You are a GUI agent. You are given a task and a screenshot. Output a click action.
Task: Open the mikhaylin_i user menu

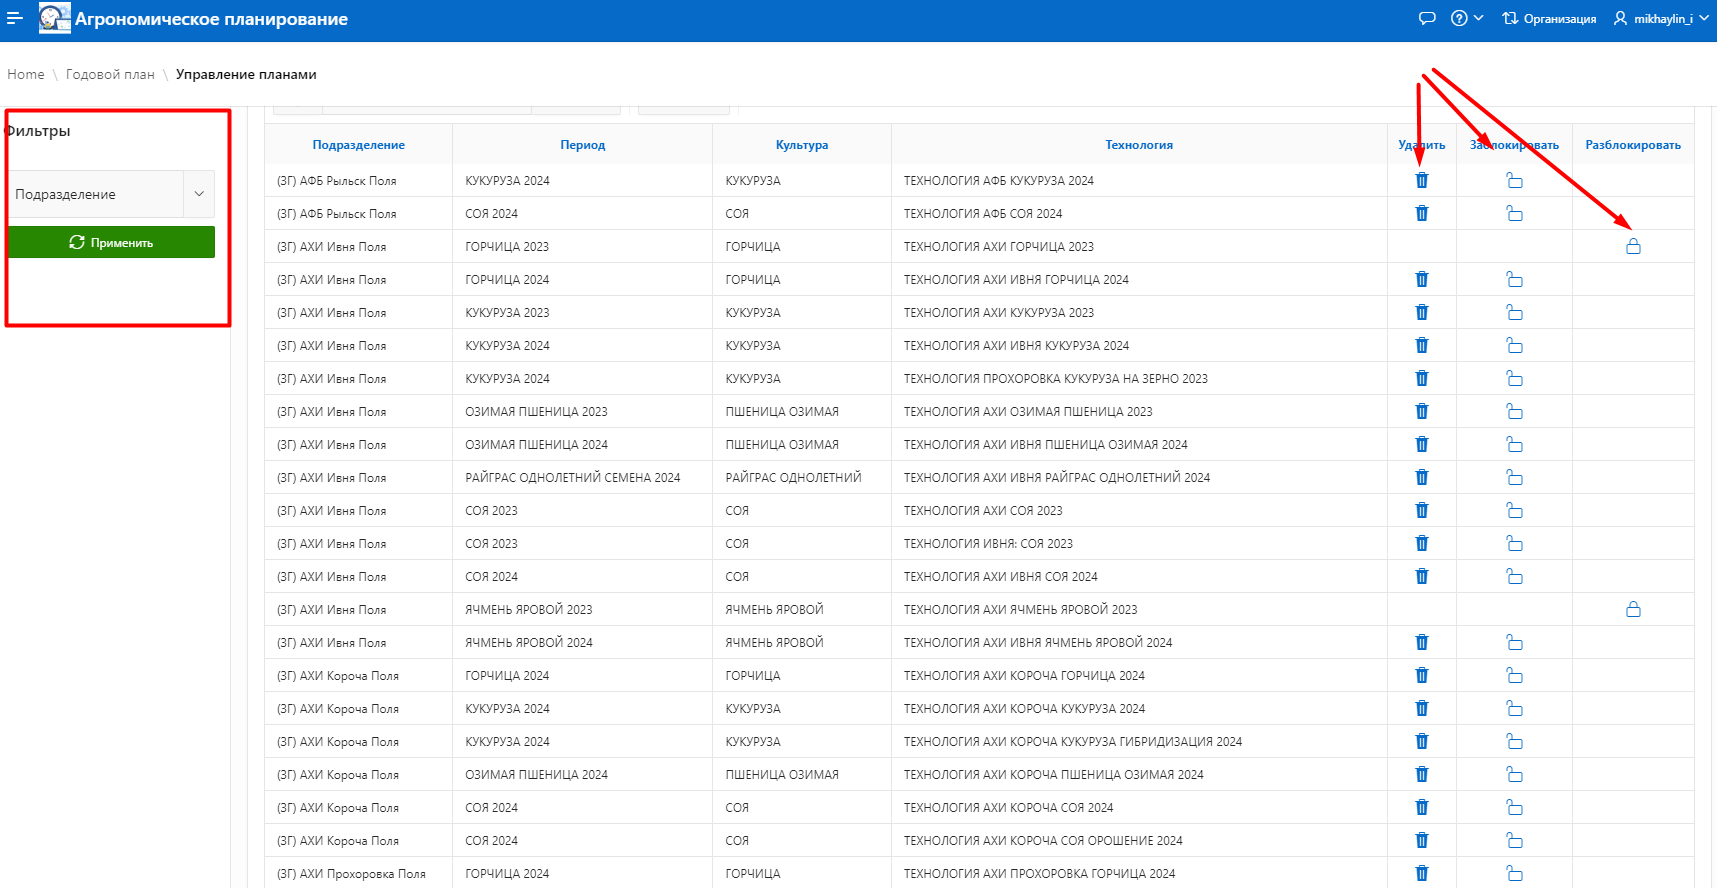pyautogui.click(x=1661, y=18)
